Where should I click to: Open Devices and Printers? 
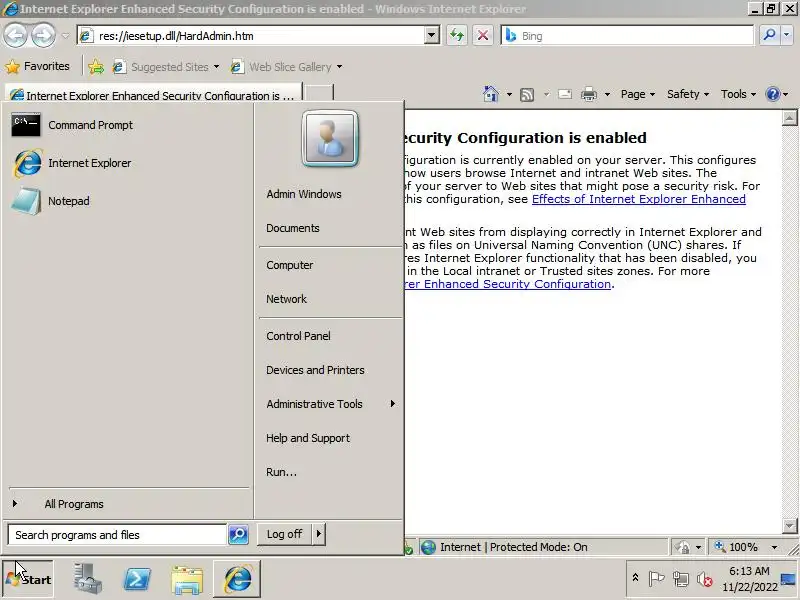[315, 370]
